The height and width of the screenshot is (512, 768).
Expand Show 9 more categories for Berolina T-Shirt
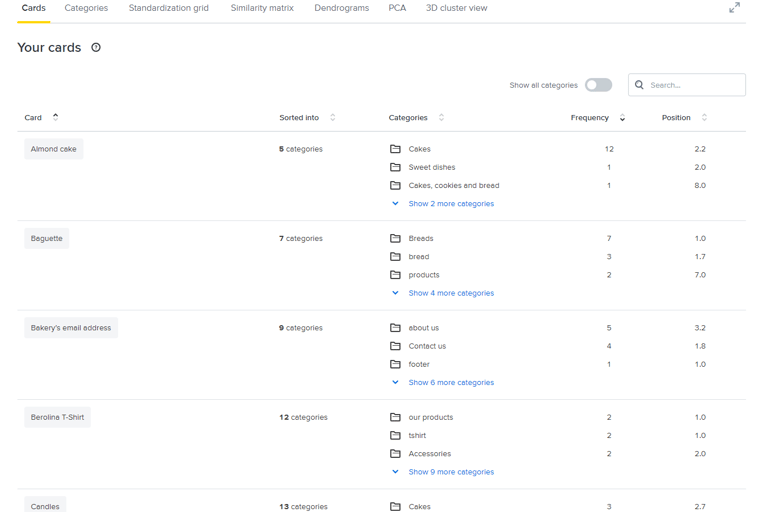[x=451, y=472]
